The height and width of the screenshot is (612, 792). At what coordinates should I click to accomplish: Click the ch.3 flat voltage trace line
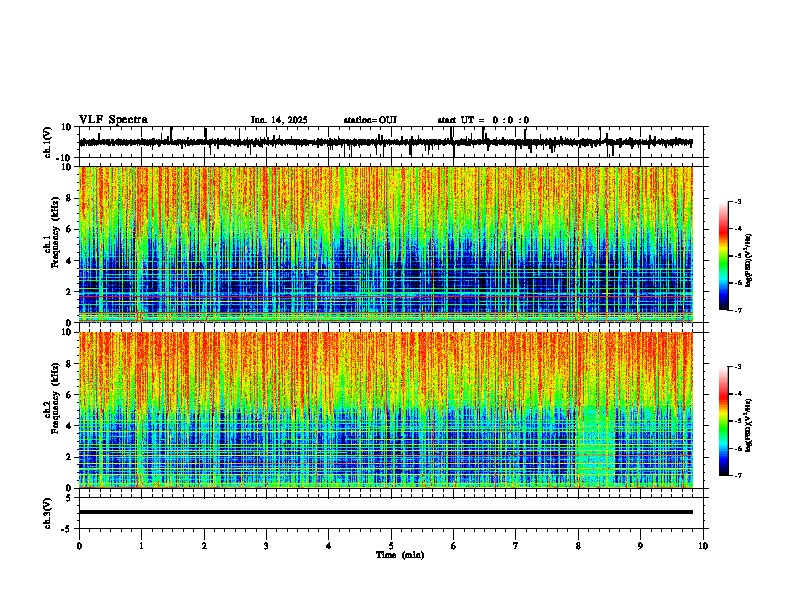click(x=386, y=512)
